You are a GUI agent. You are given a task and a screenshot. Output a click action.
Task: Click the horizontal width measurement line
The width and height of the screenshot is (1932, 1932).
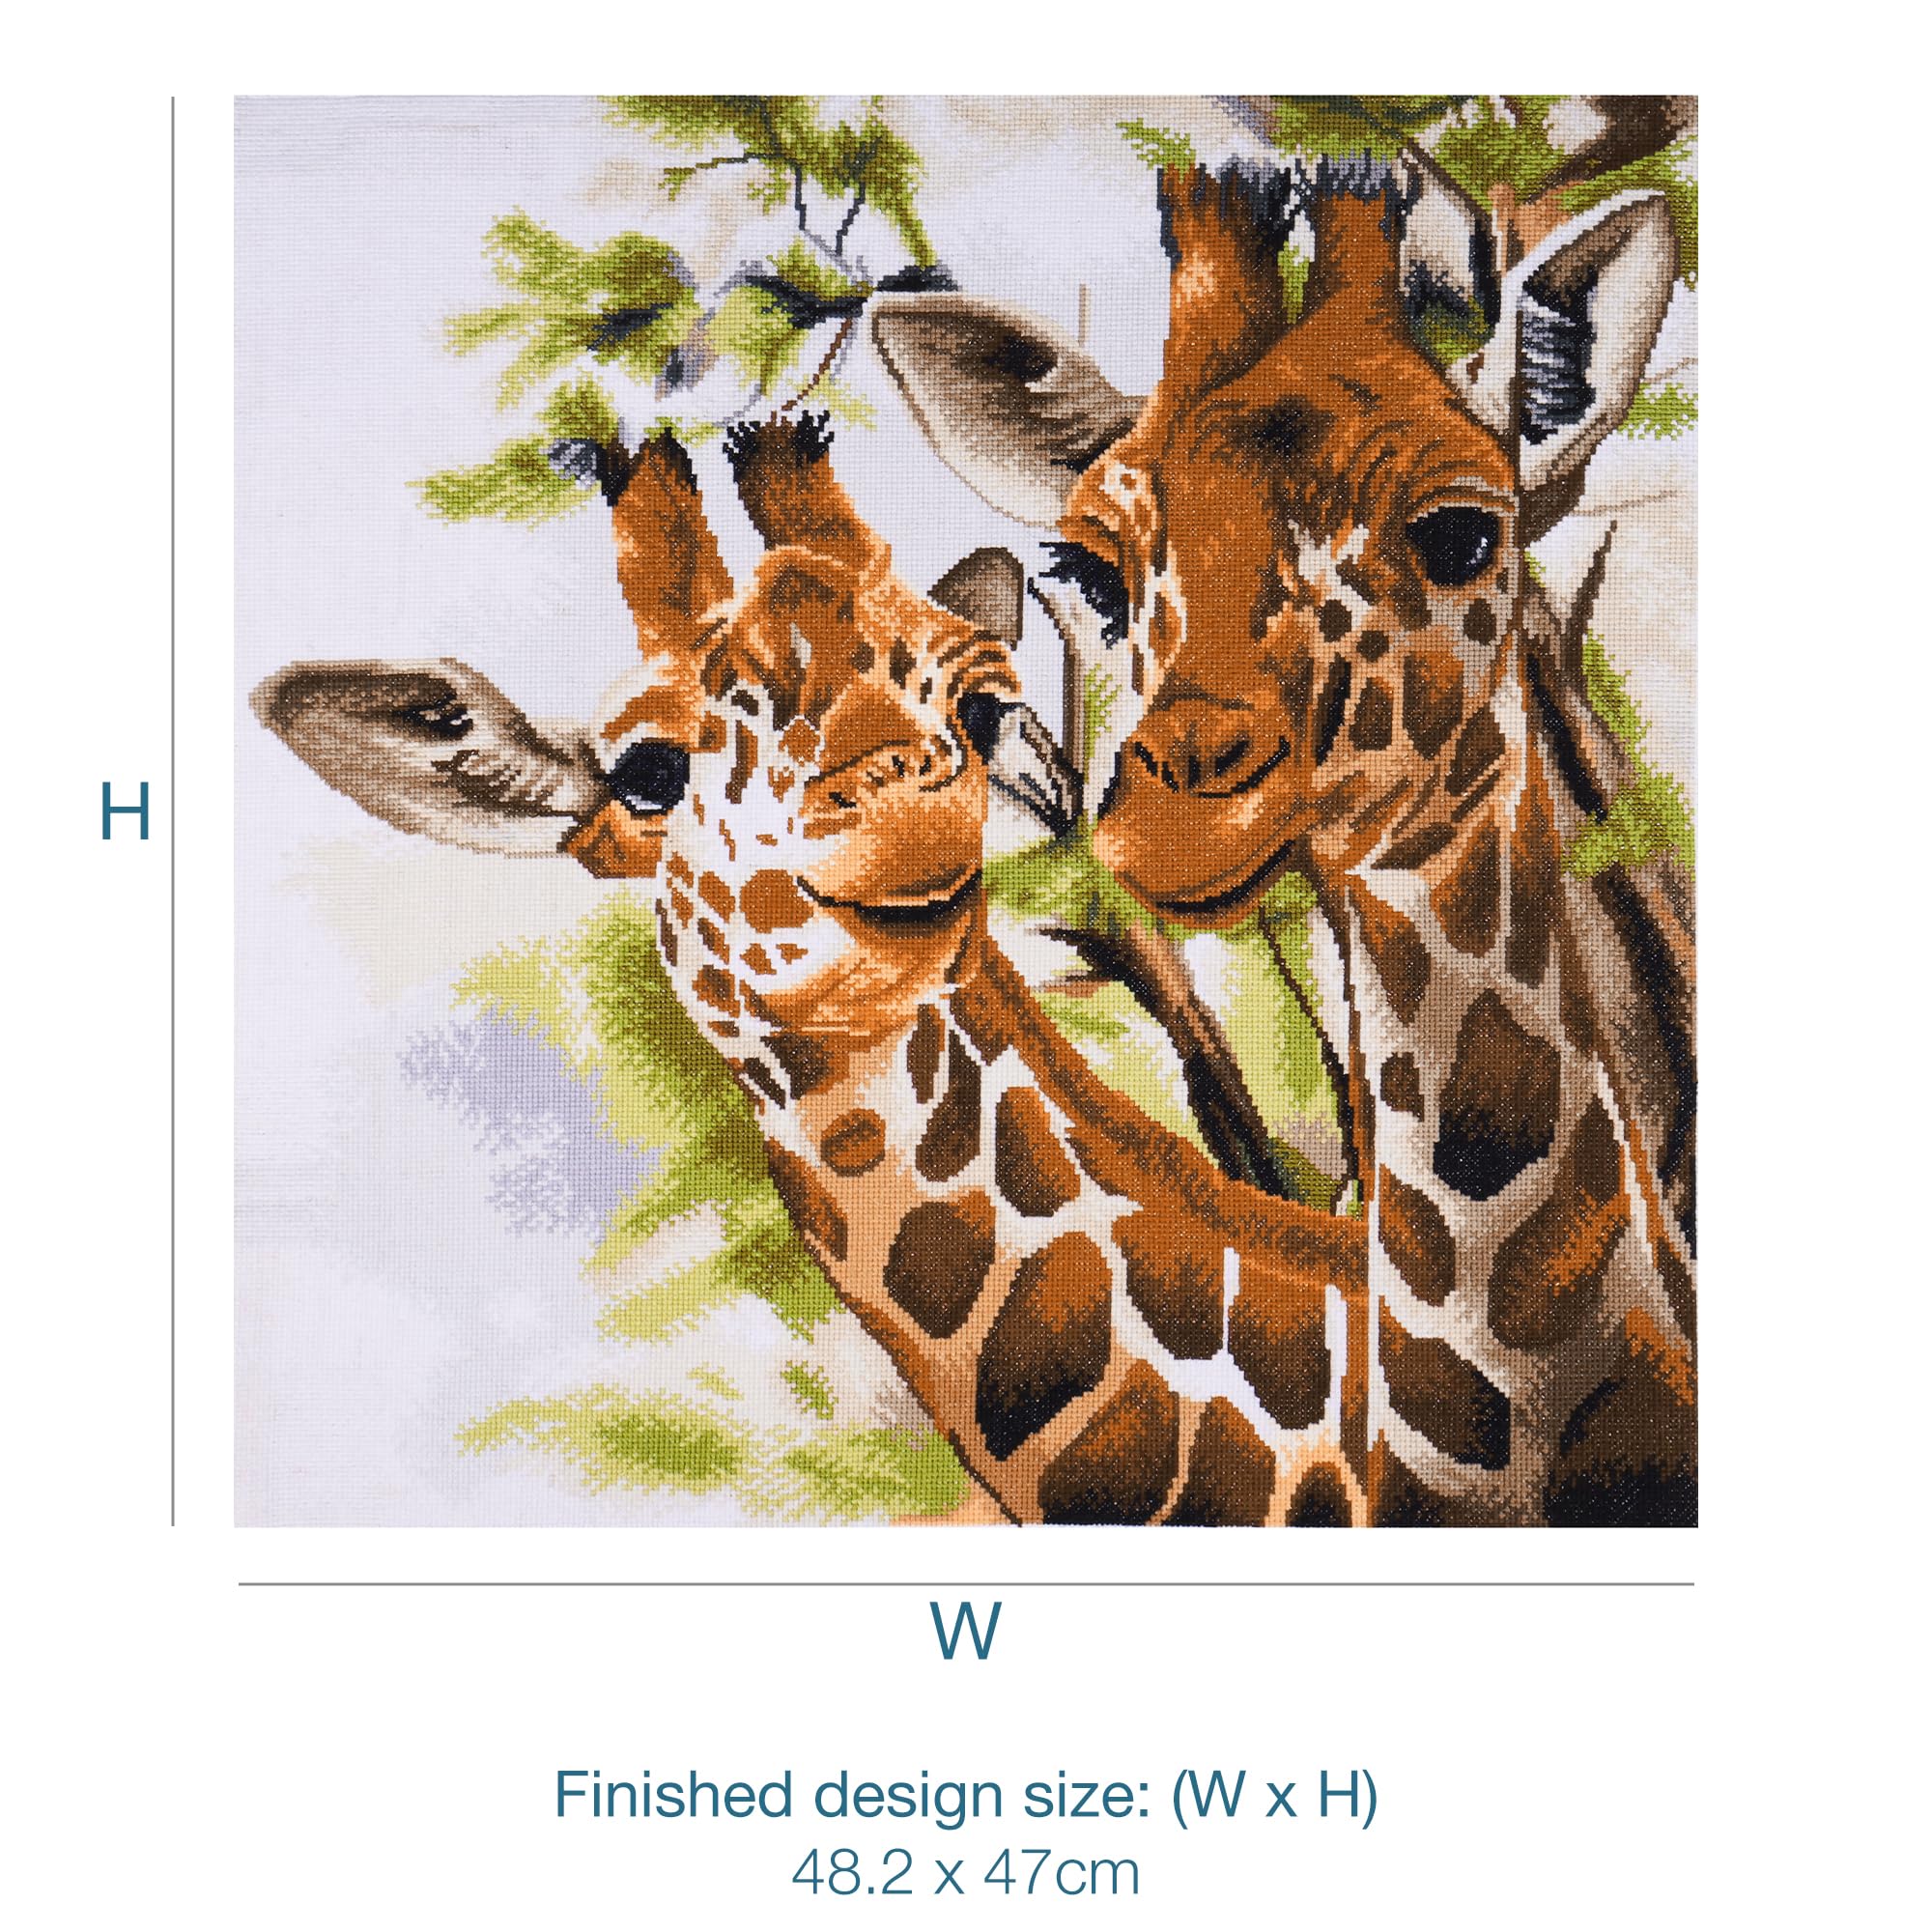pyautogui.click(x=966, y=1585)
